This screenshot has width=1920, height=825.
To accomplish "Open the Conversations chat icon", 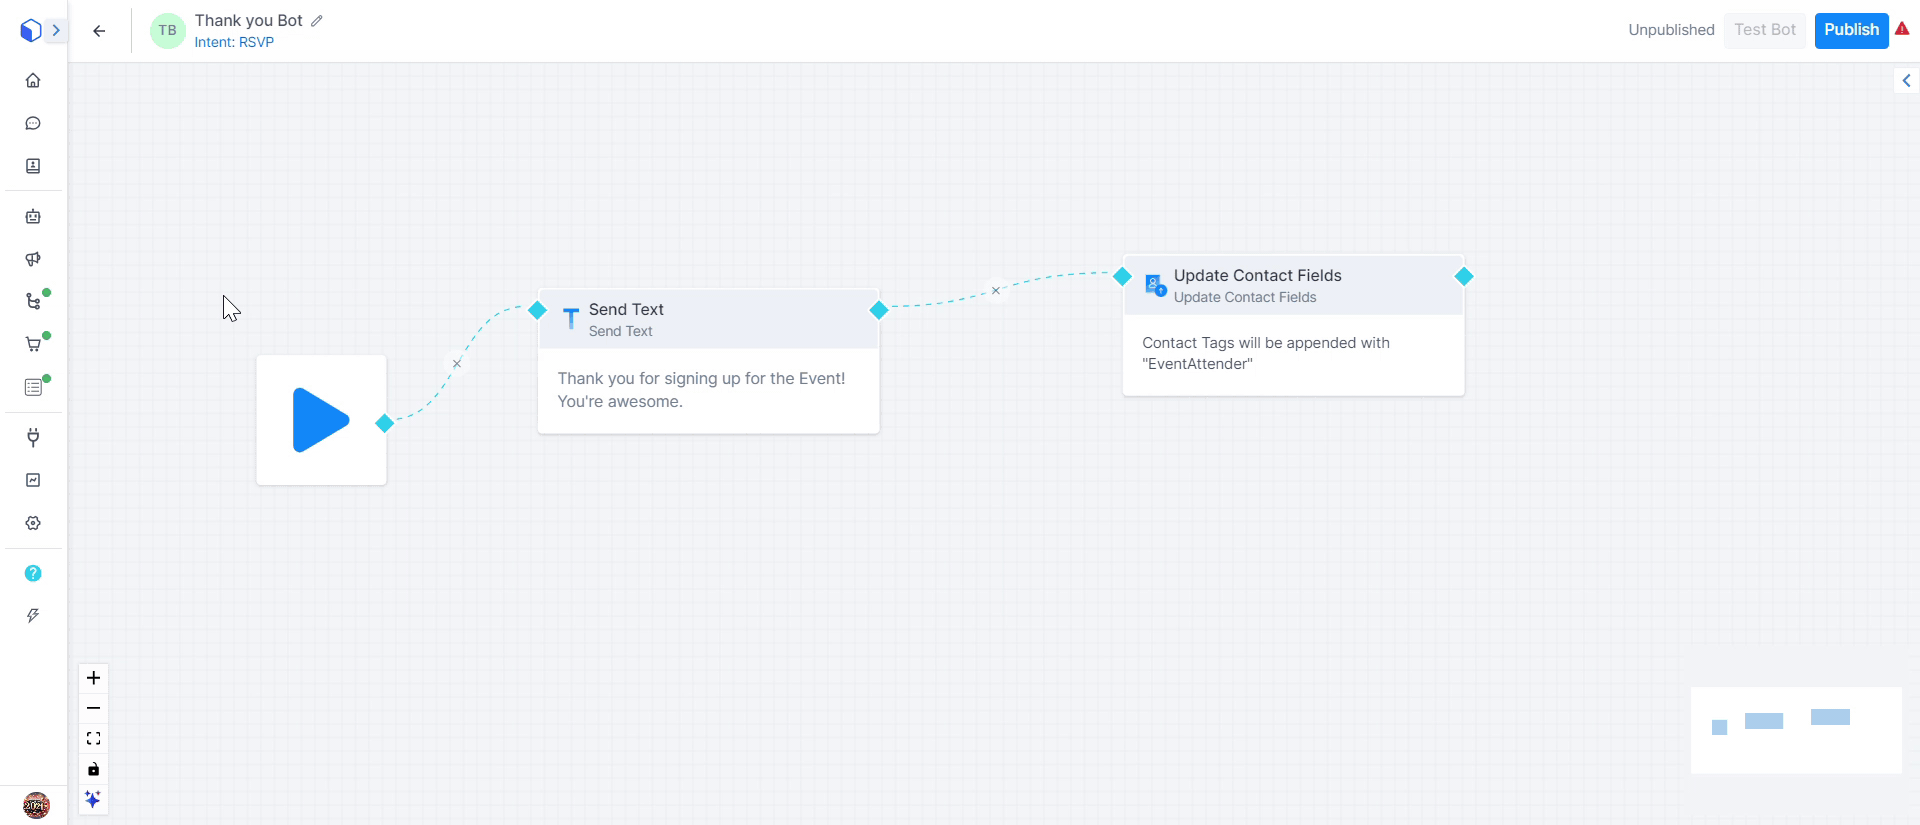I will click(33, 123).
